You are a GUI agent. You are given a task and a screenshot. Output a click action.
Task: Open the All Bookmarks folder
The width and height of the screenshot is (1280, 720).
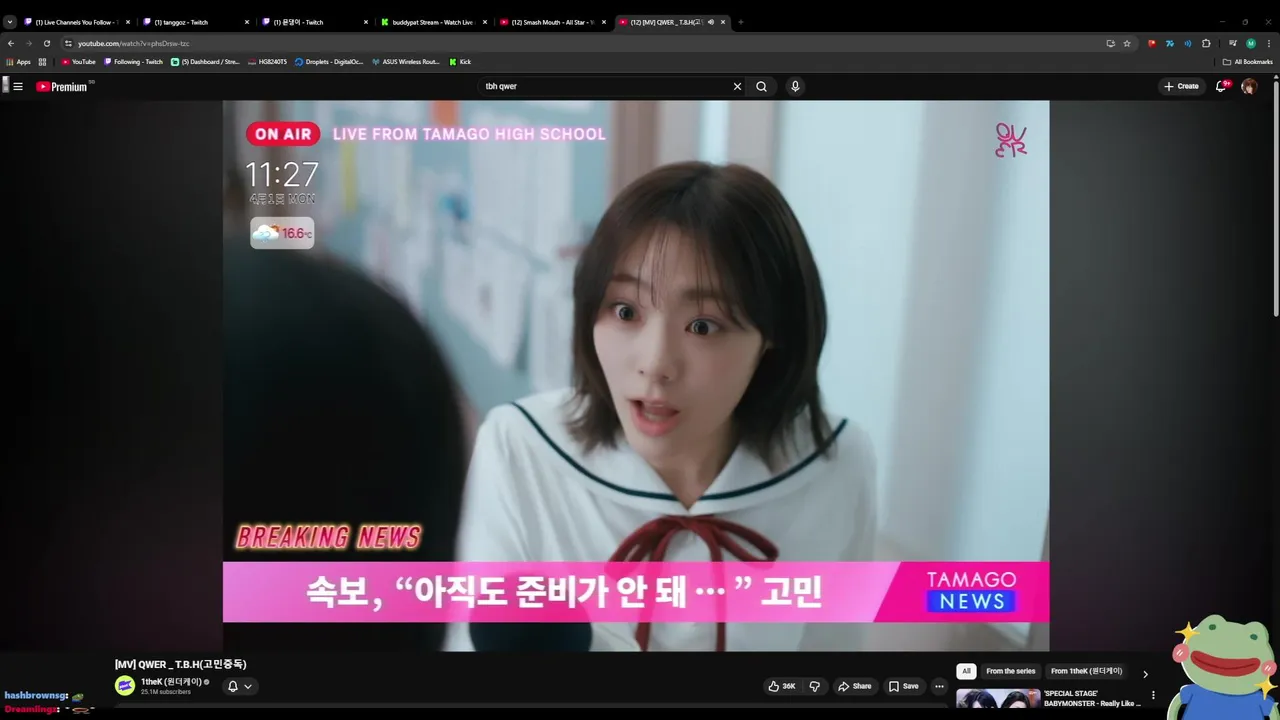pyautogui.click(x=1248, y=62)
